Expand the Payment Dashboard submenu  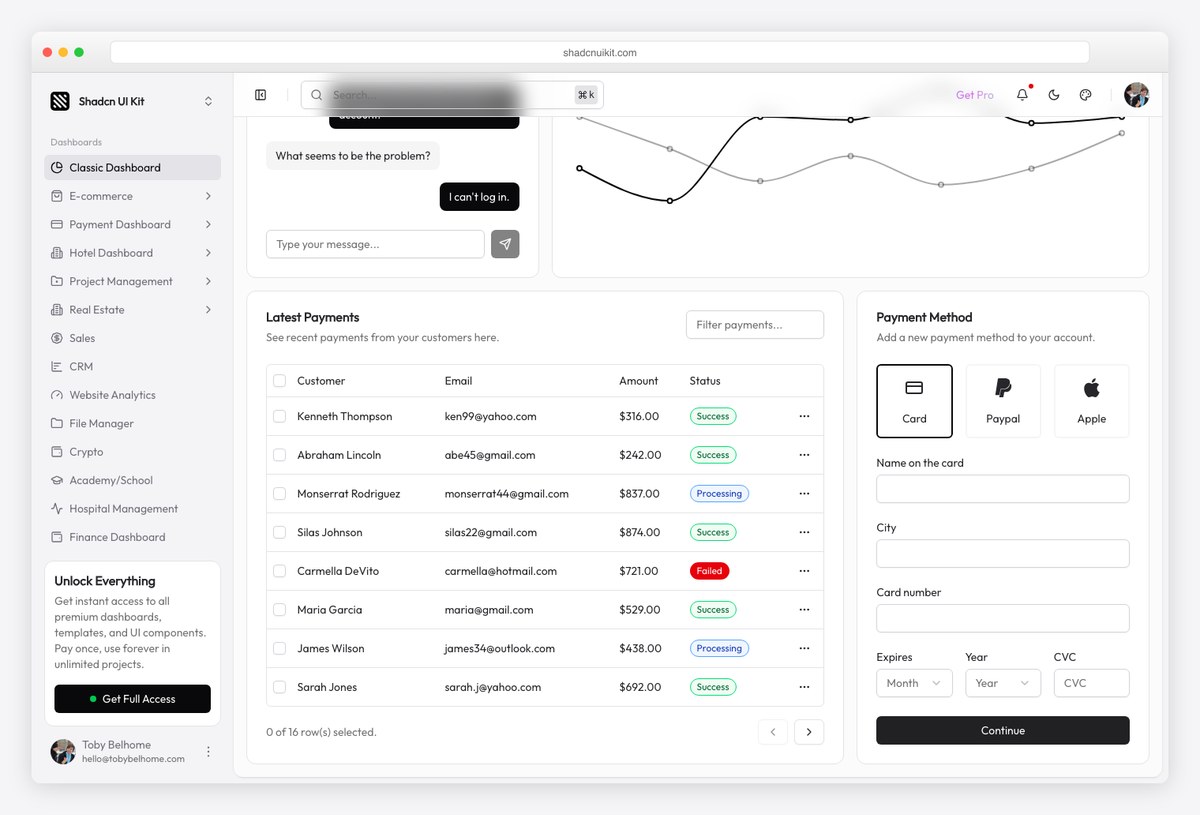pyautogui.click(x=208, y=225)
